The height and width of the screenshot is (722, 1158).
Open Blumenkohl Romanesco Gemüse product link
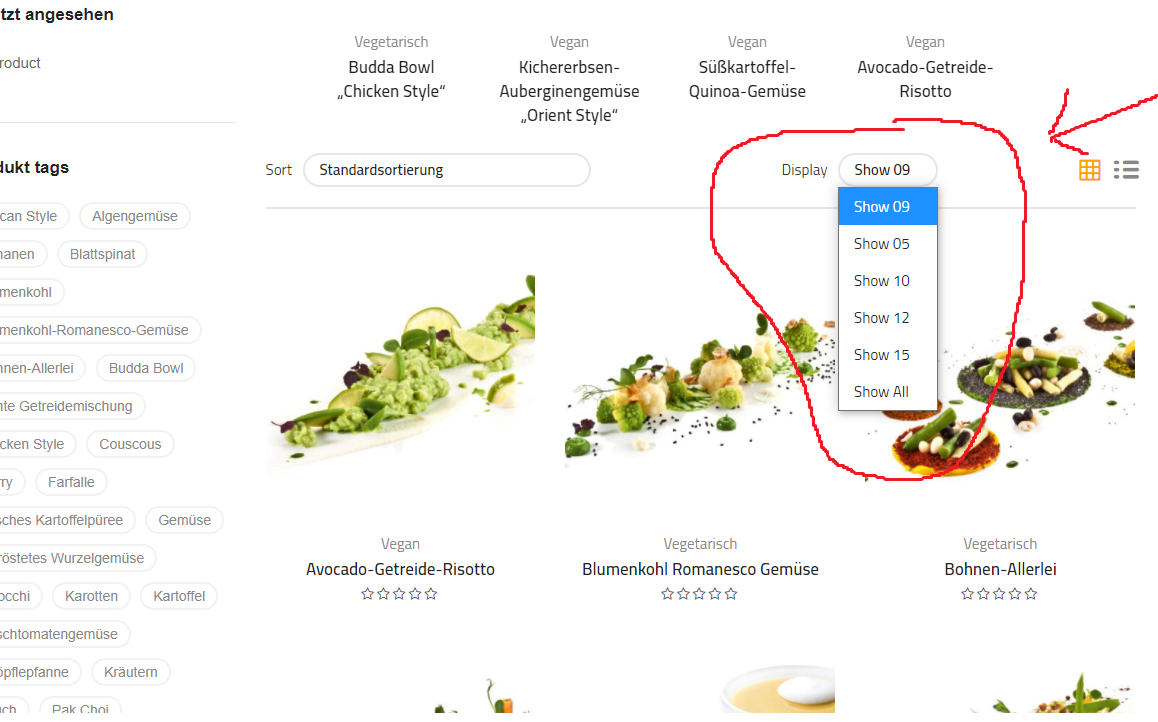pos(700,569)
